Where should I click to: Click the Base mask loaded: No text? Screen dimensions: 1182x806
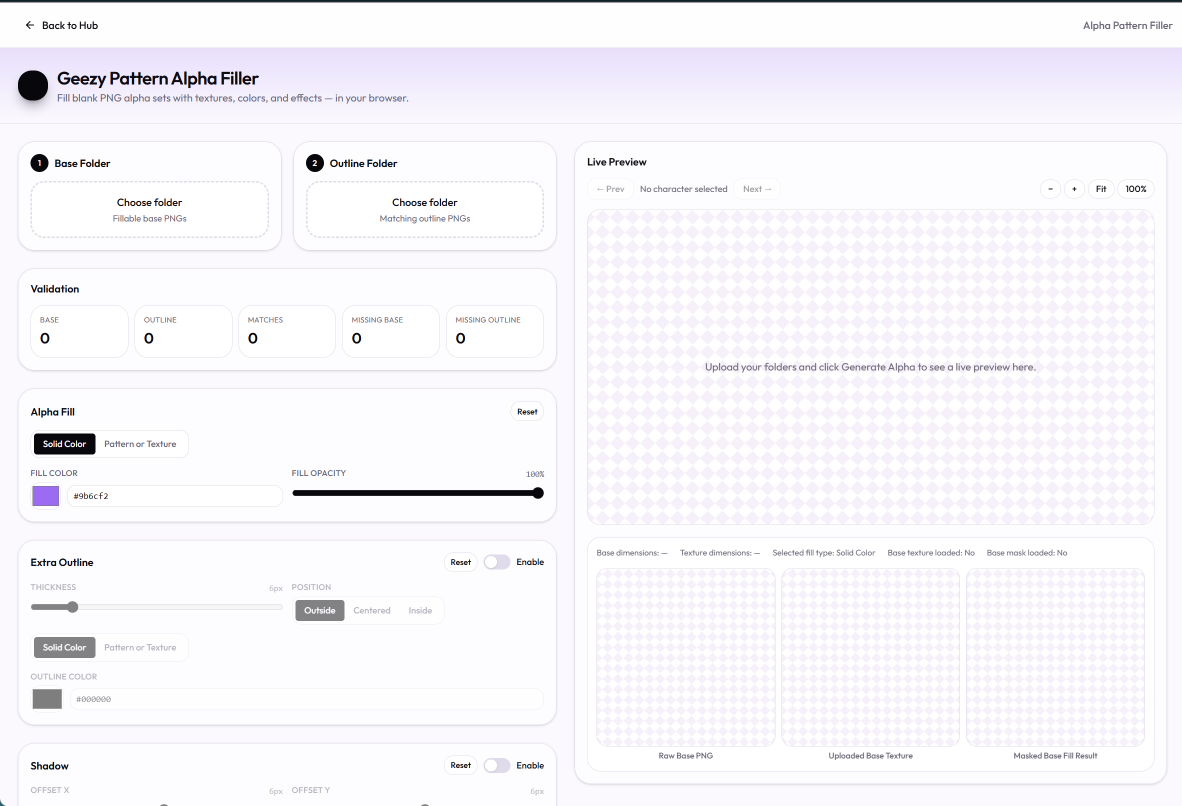pyautogui.click(x=1027, y=553)
